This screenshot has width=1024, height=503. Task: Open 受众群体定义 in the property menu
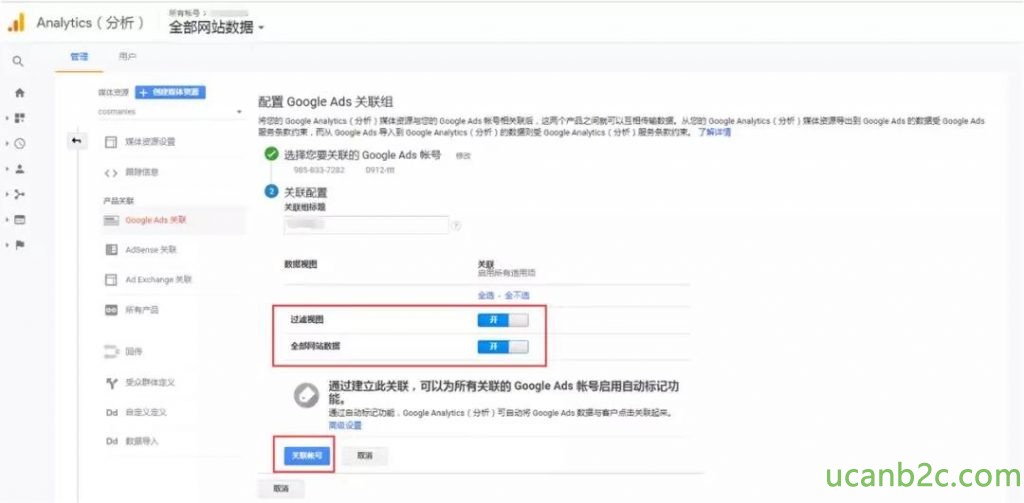click(150, 383)
